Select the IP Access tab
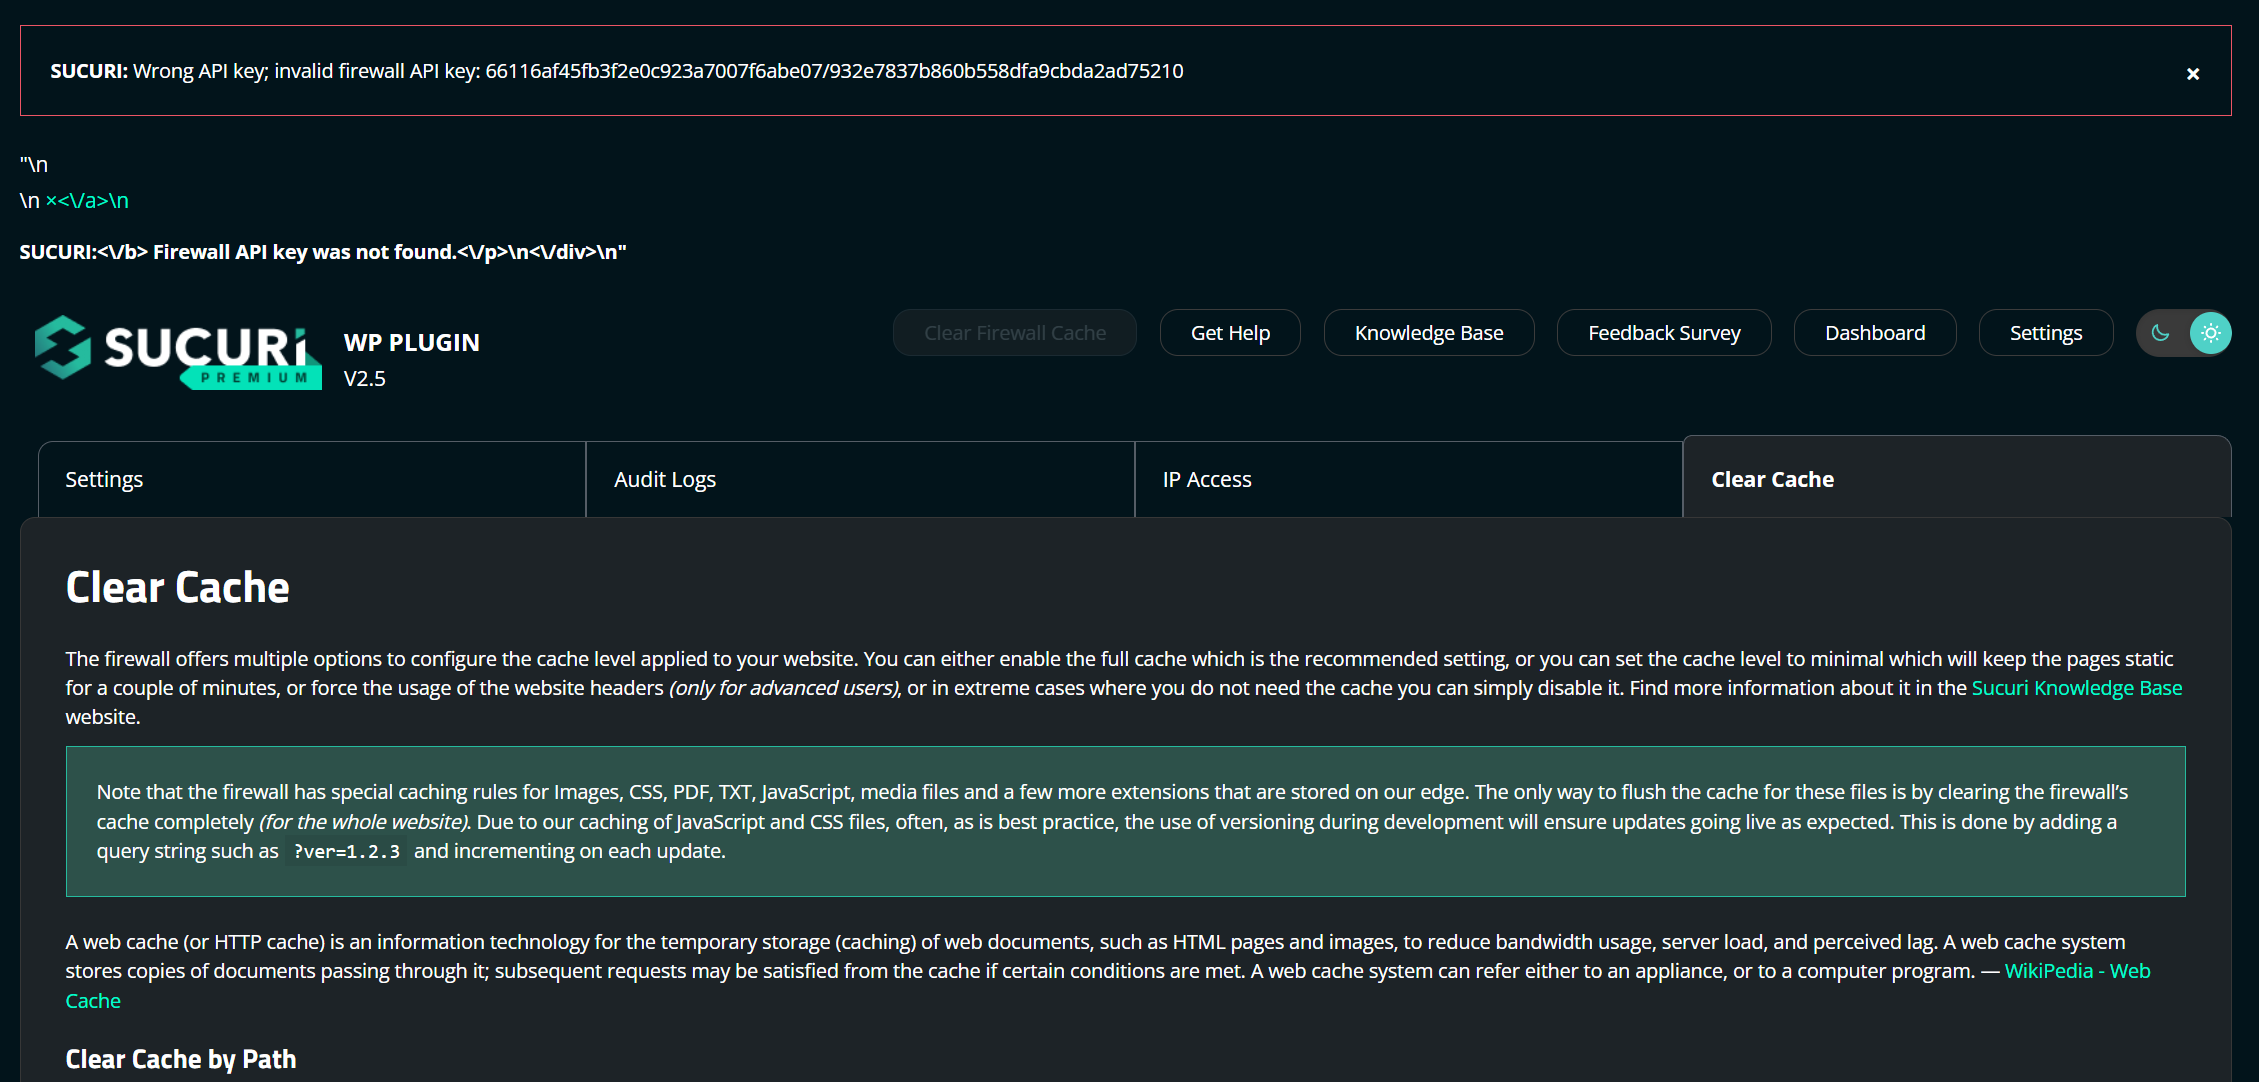 click(1207, 479)
